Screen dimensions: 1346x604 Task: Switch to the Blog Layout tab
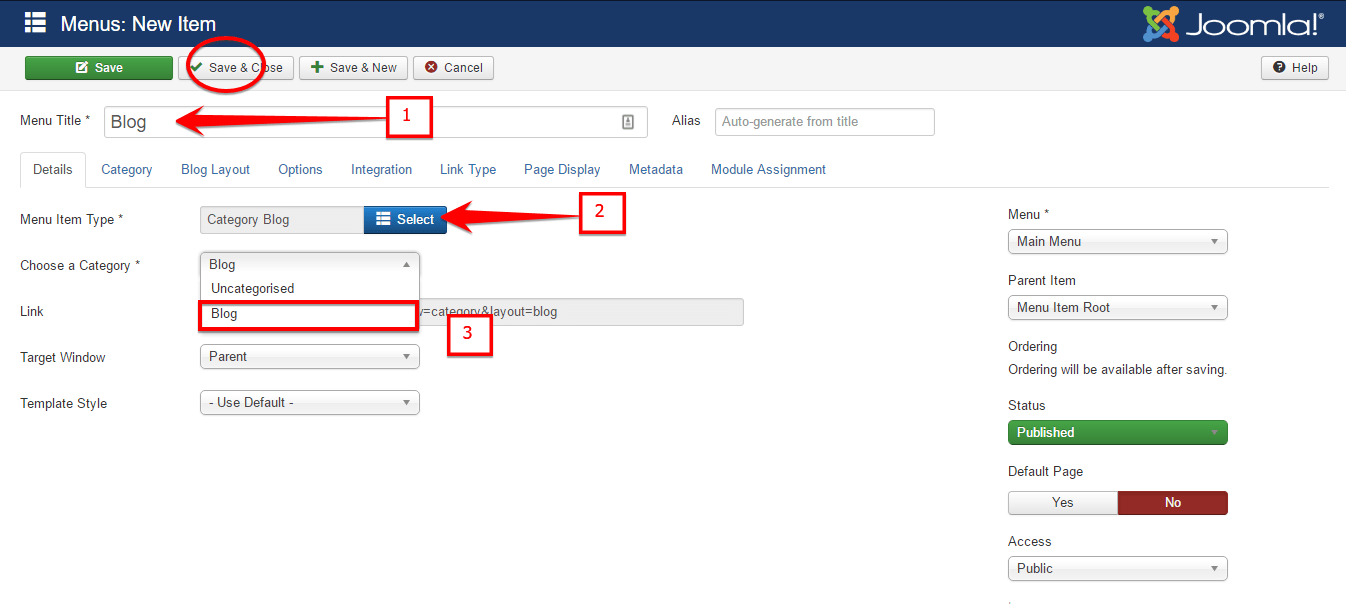pyautogui.click(x=215, y=170)
